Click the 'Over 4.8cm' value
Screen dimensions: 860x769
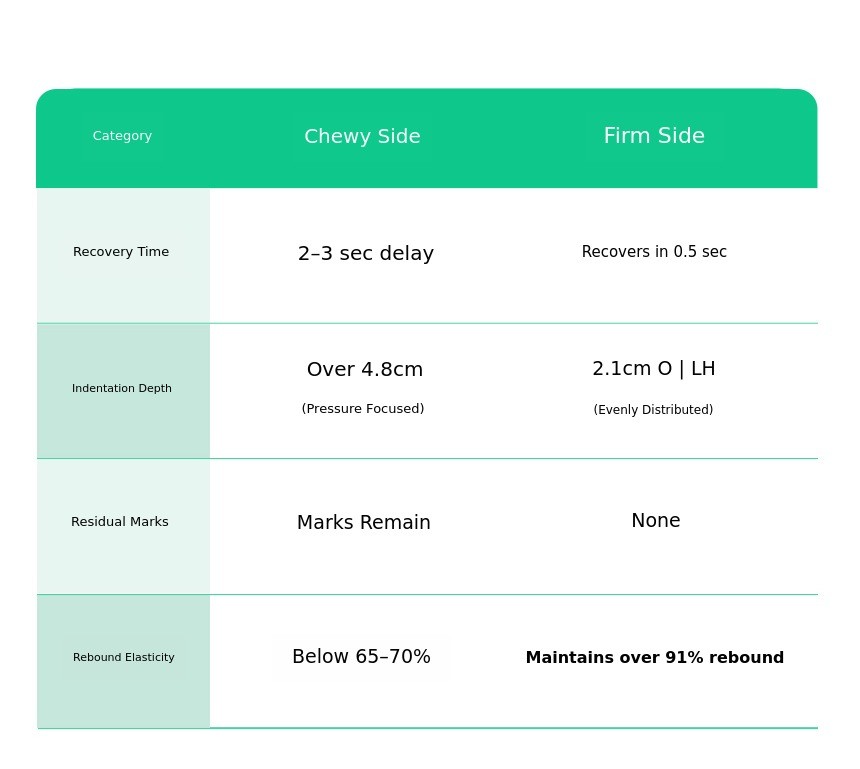click(x=365, y=369)
